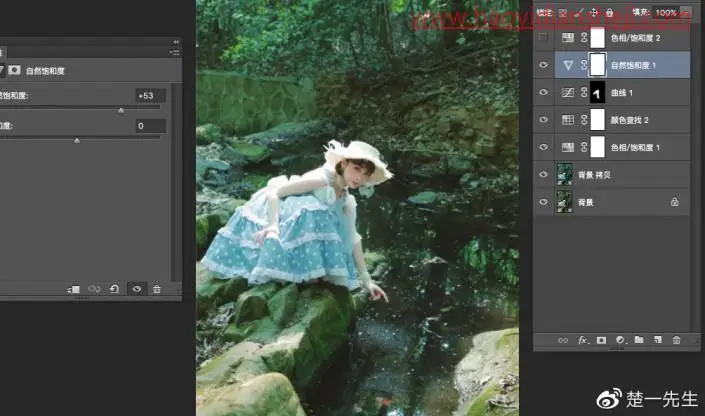
Task: Hide the 背景 拷贝 layer
Action: 543,174
